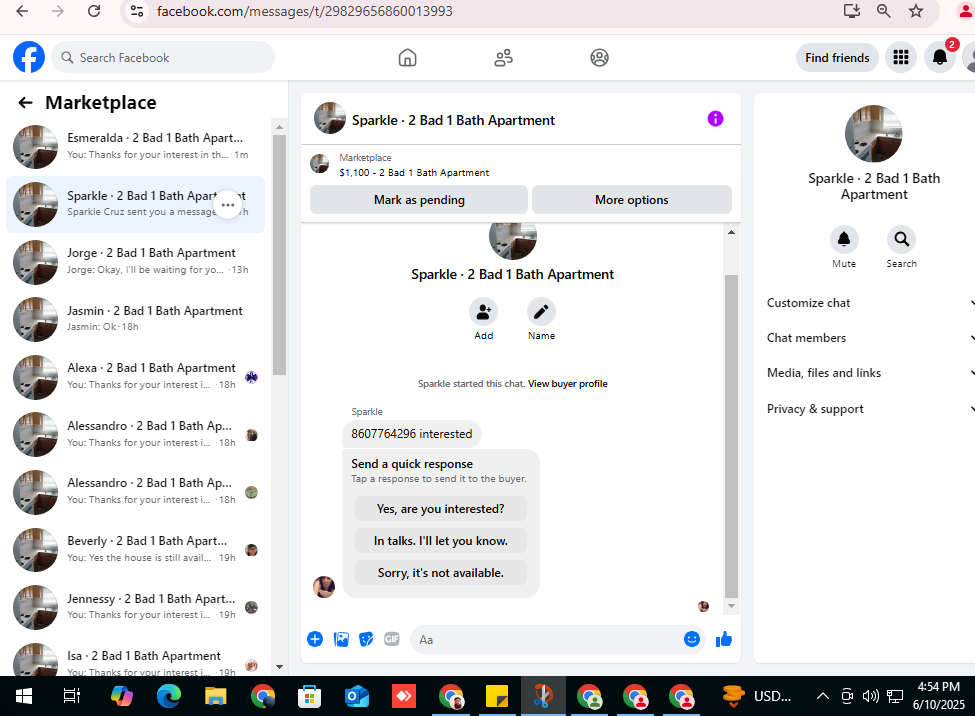The width and height of the screenshot is (975, 716).
Task: Send a thumbs-up like
Action: pos(724,639)
